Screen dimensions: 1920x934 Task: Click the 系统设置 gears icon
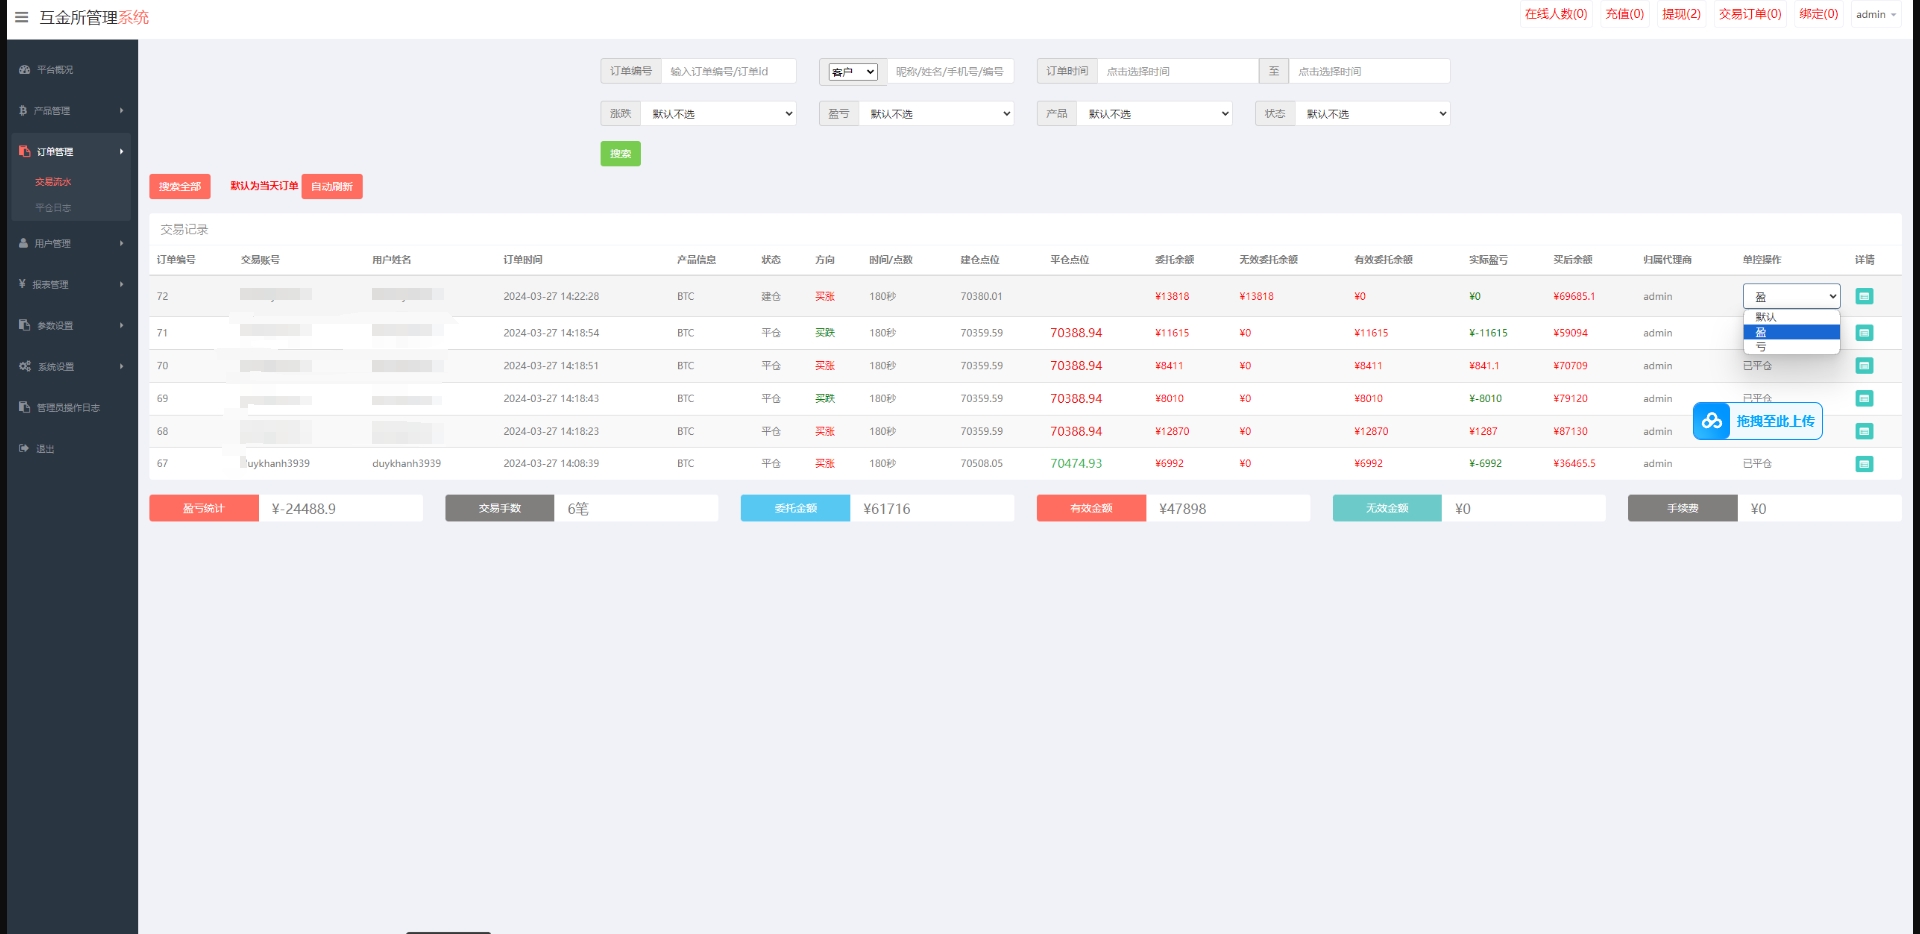(24, 367)
